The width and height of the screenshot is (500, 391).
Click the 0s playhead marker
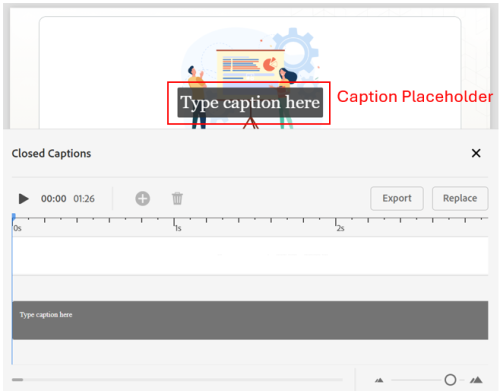click(x=14, y=218)
